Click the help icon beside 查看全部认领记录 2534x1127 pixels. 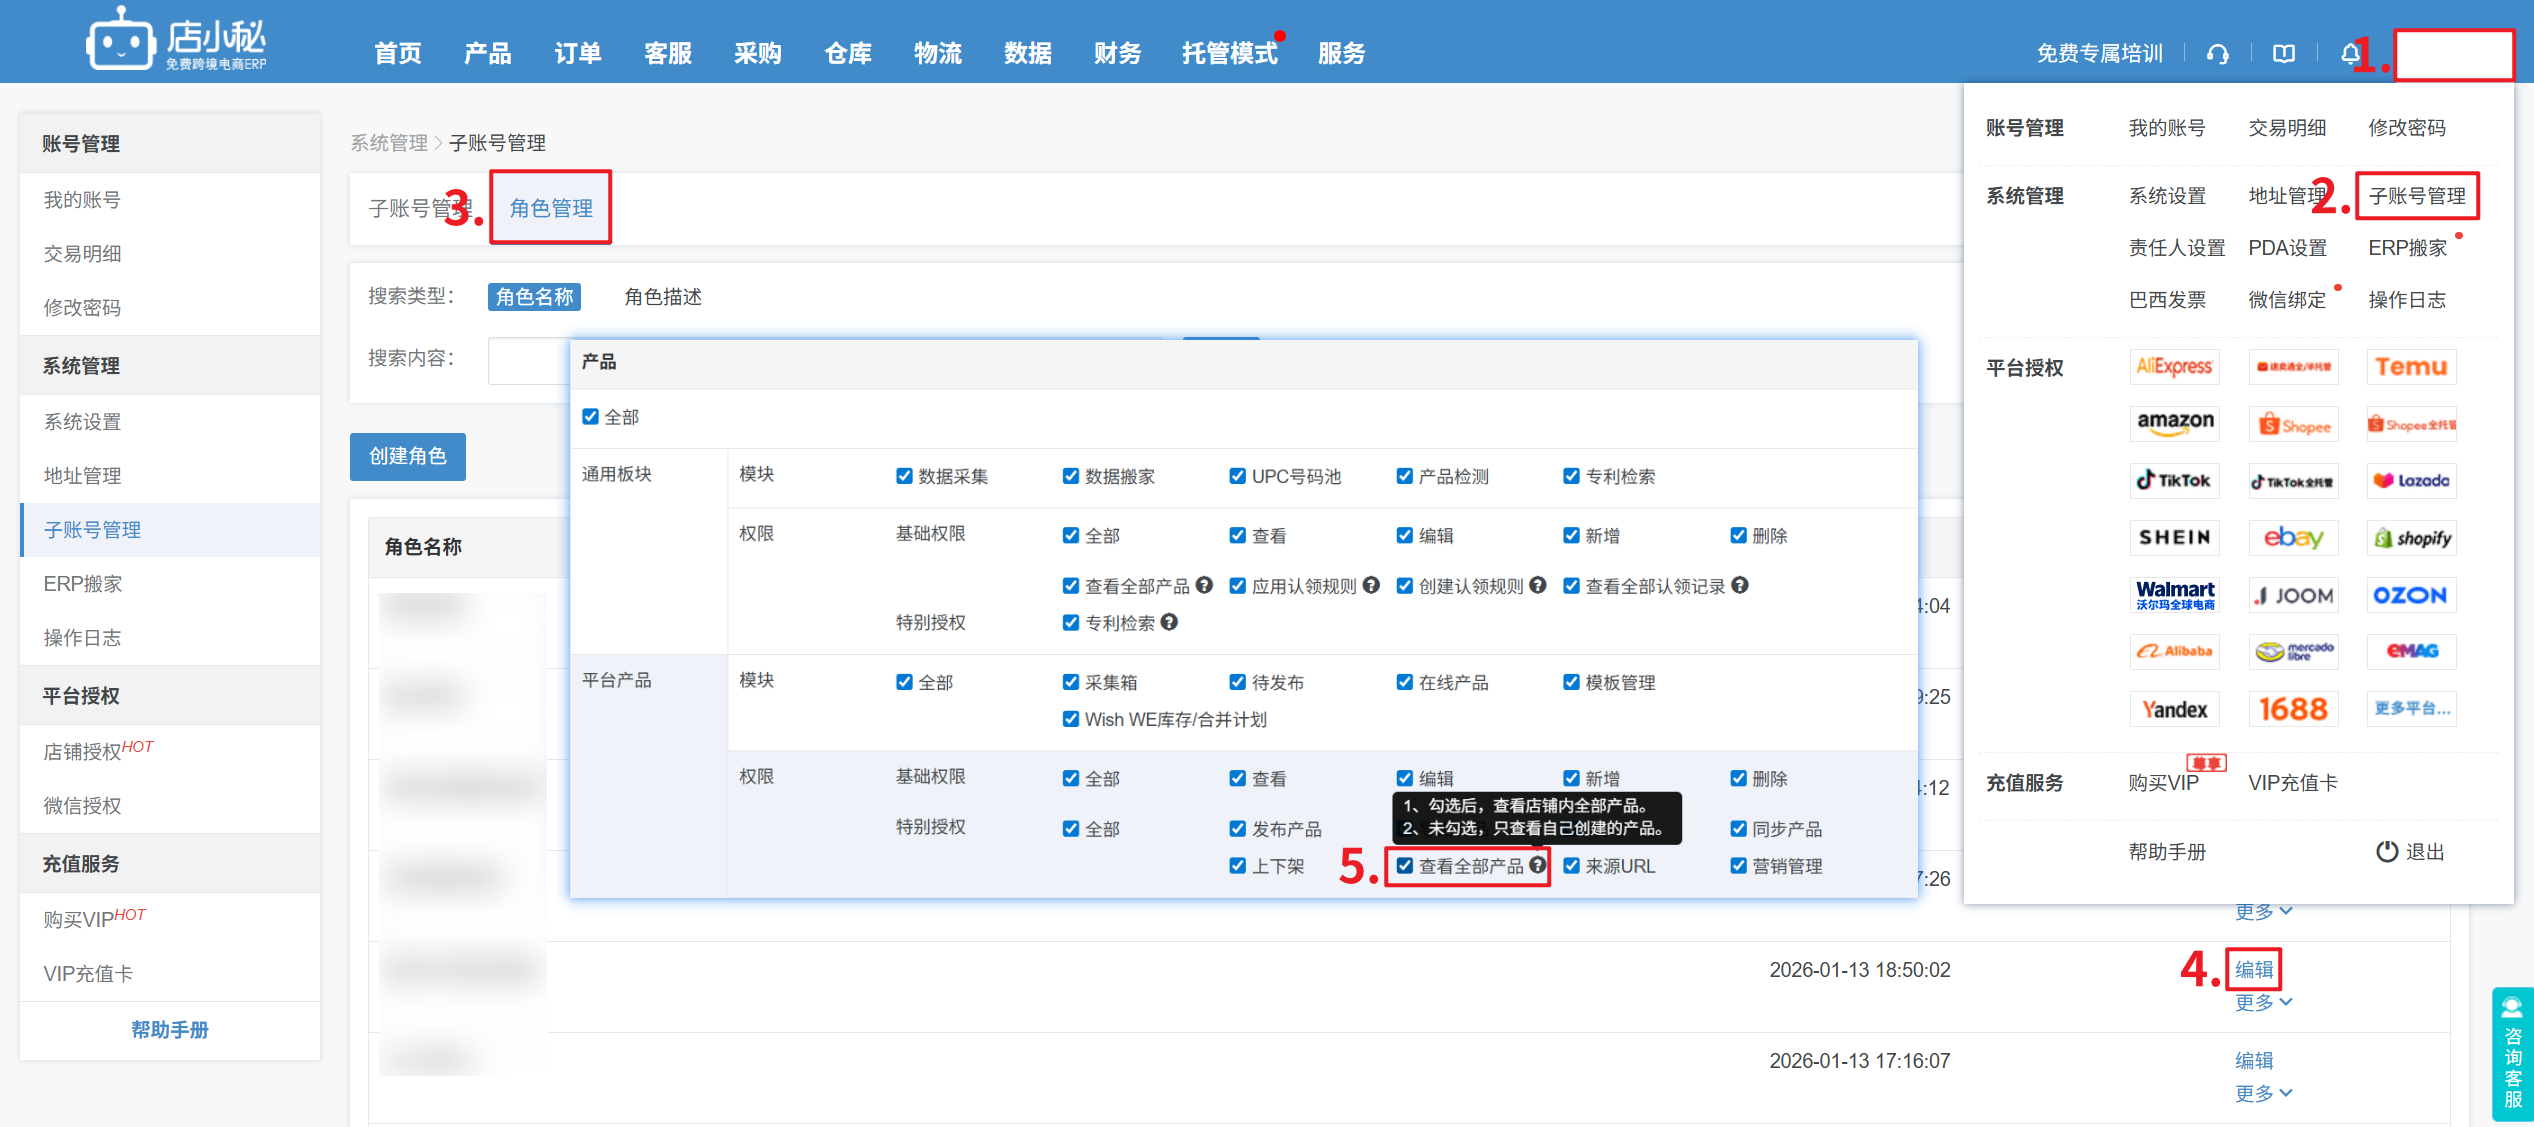(x=1740, y=585)
